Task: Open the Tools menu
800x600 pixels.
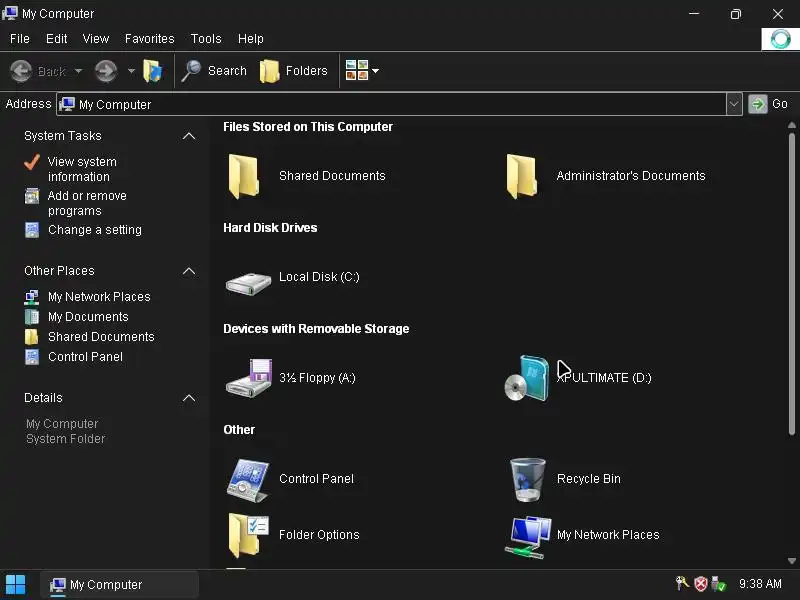Action: click(x=206, y=39)
